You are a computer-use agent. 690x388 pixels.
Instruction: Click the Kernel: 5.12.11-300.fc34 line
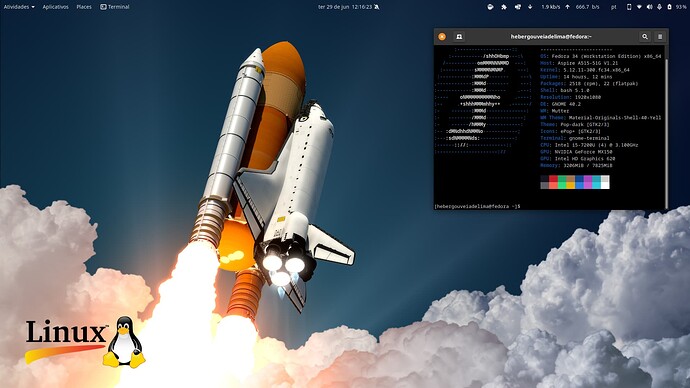pos(585,70)
